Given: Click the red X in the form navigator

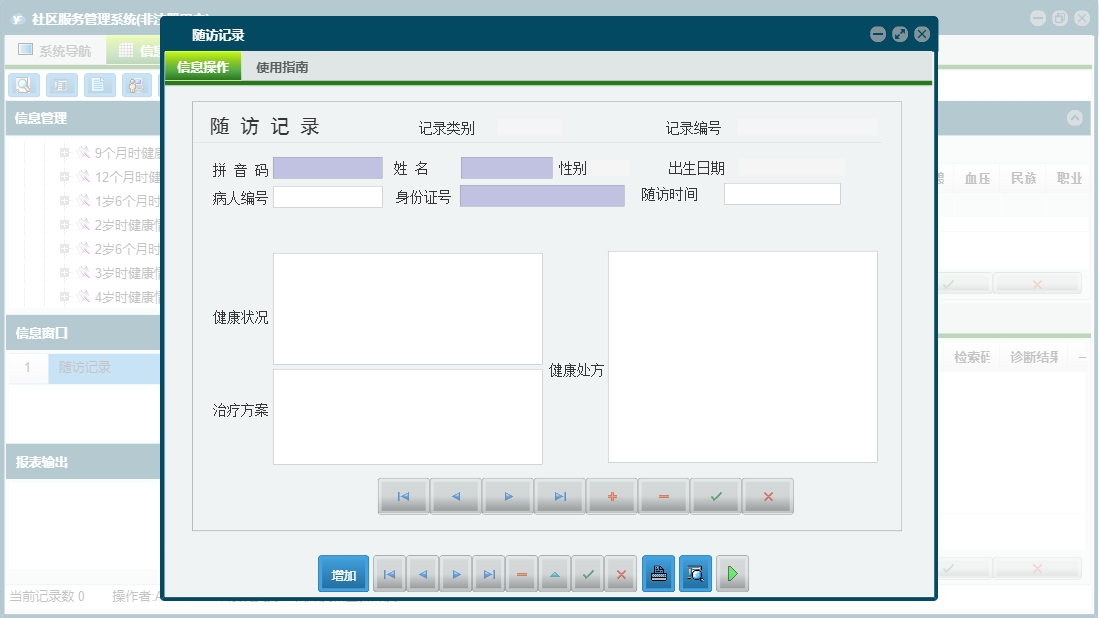Looking at the screenshot, I should (768, 496).
